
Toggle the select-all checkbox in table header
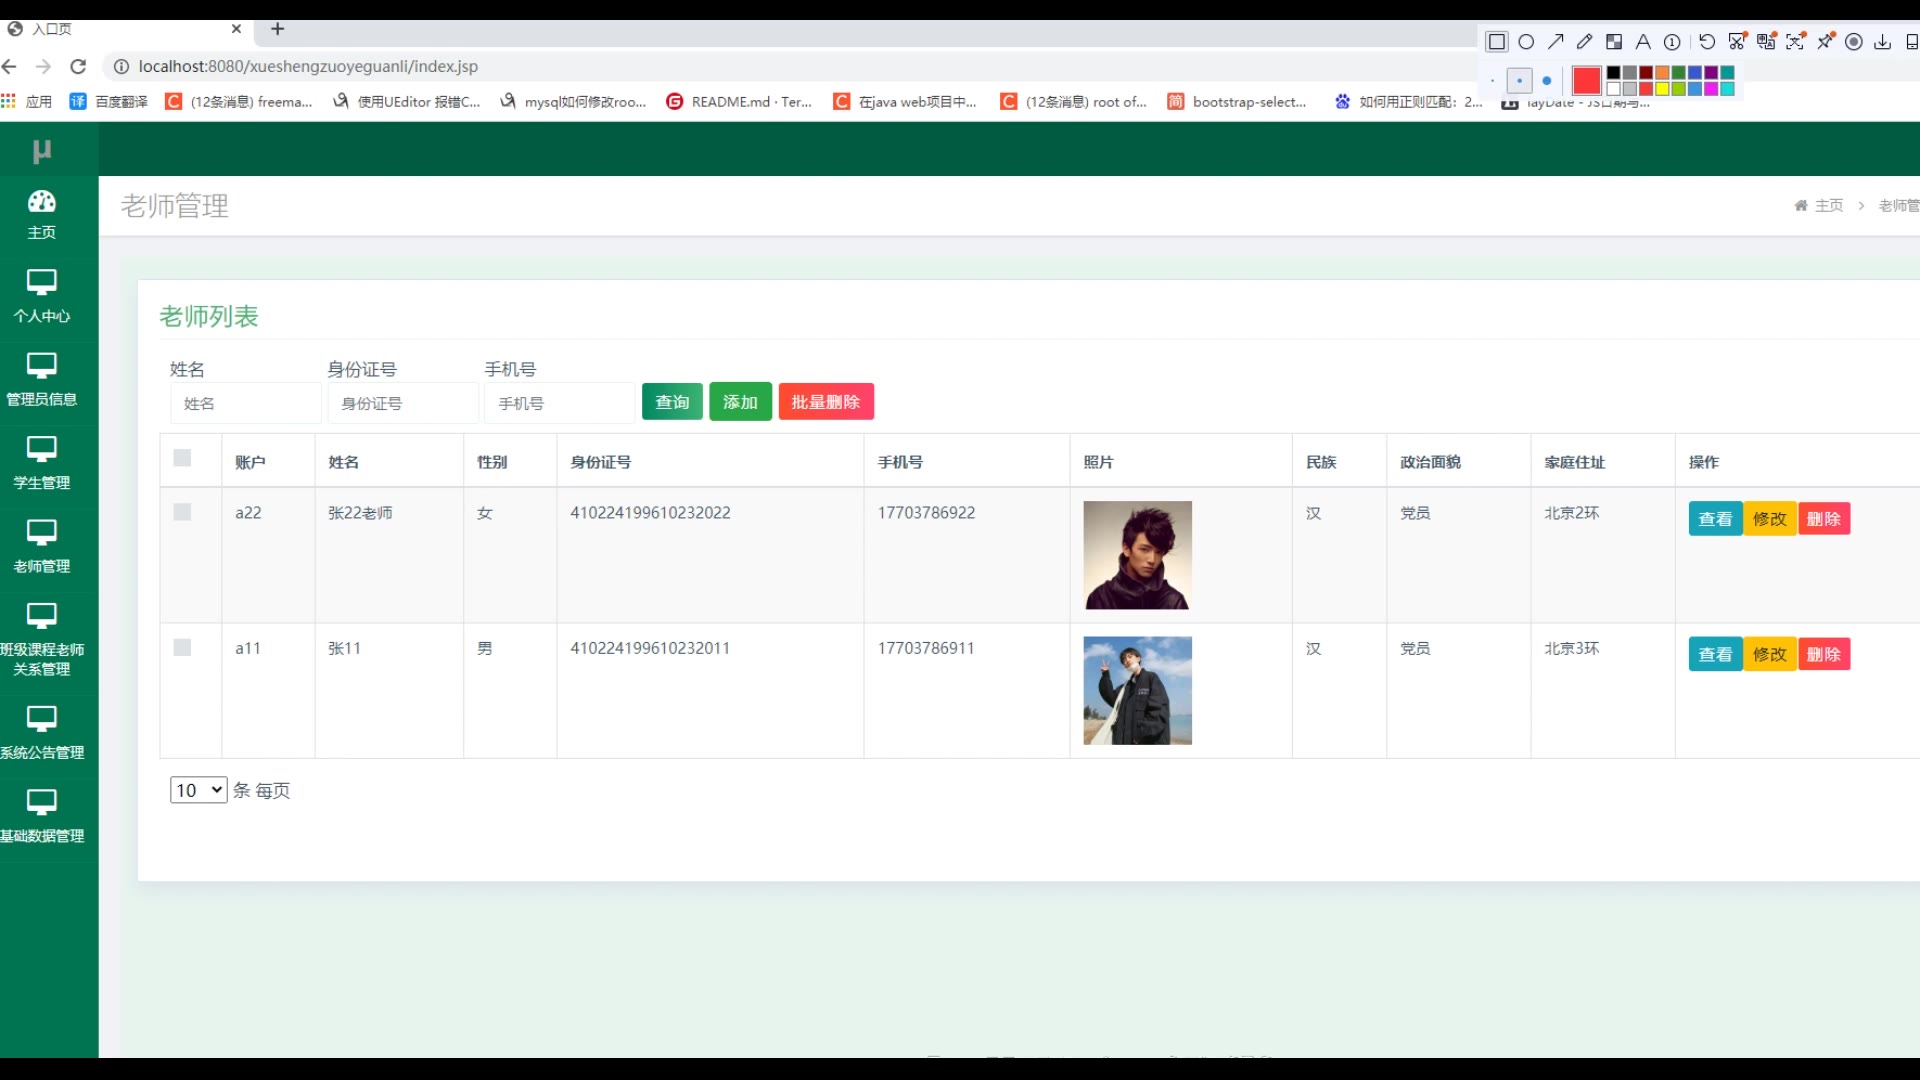pos(182,458)
